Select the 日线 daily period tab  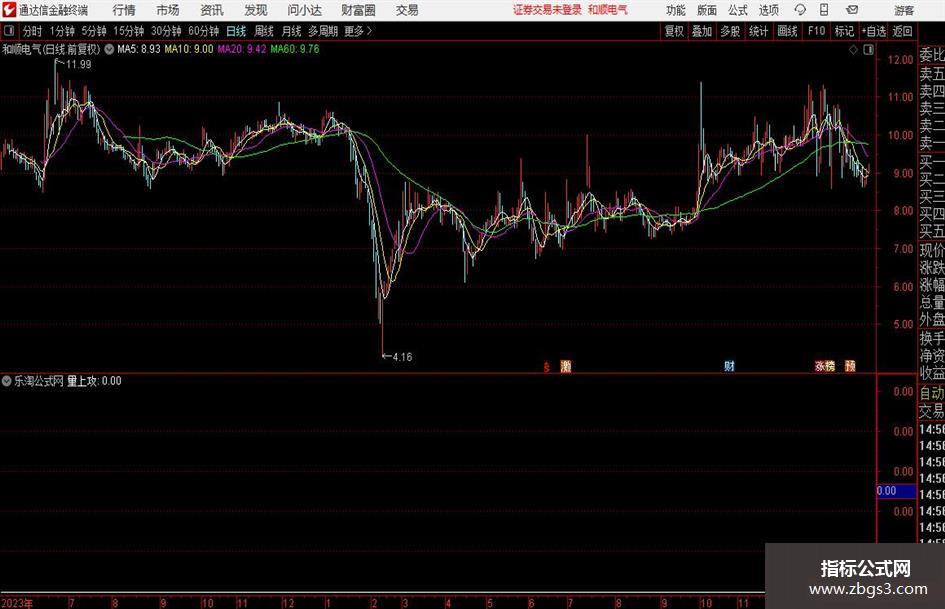(236, 31)
